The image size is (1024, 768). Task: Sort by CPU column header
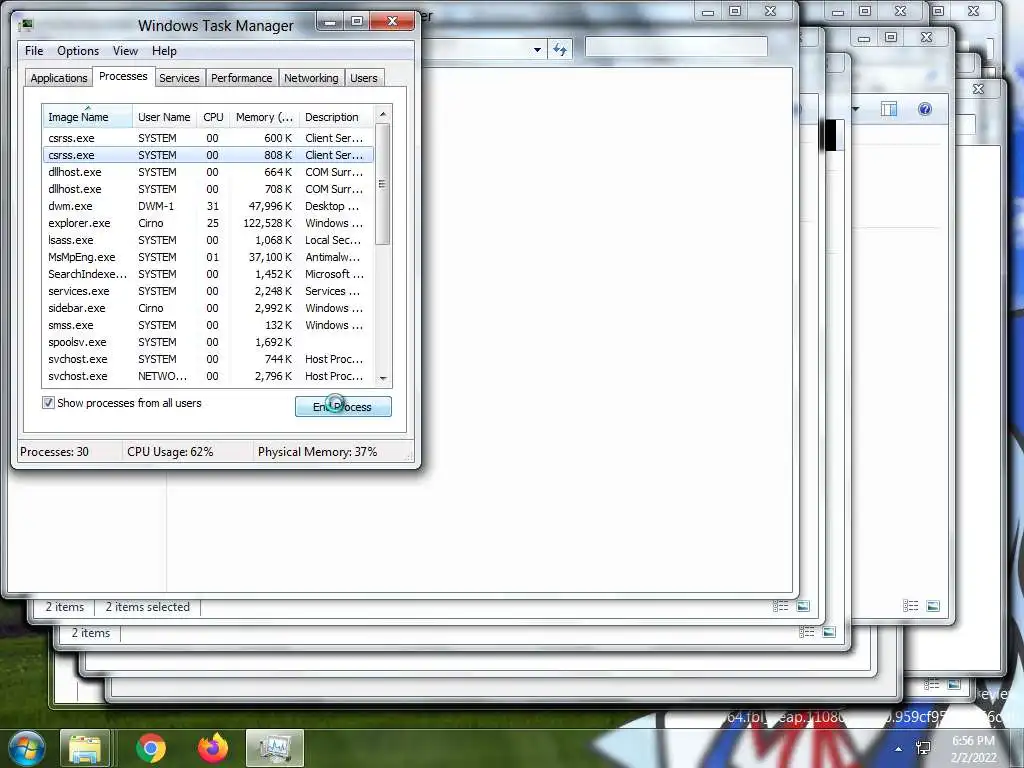point(213,117)
